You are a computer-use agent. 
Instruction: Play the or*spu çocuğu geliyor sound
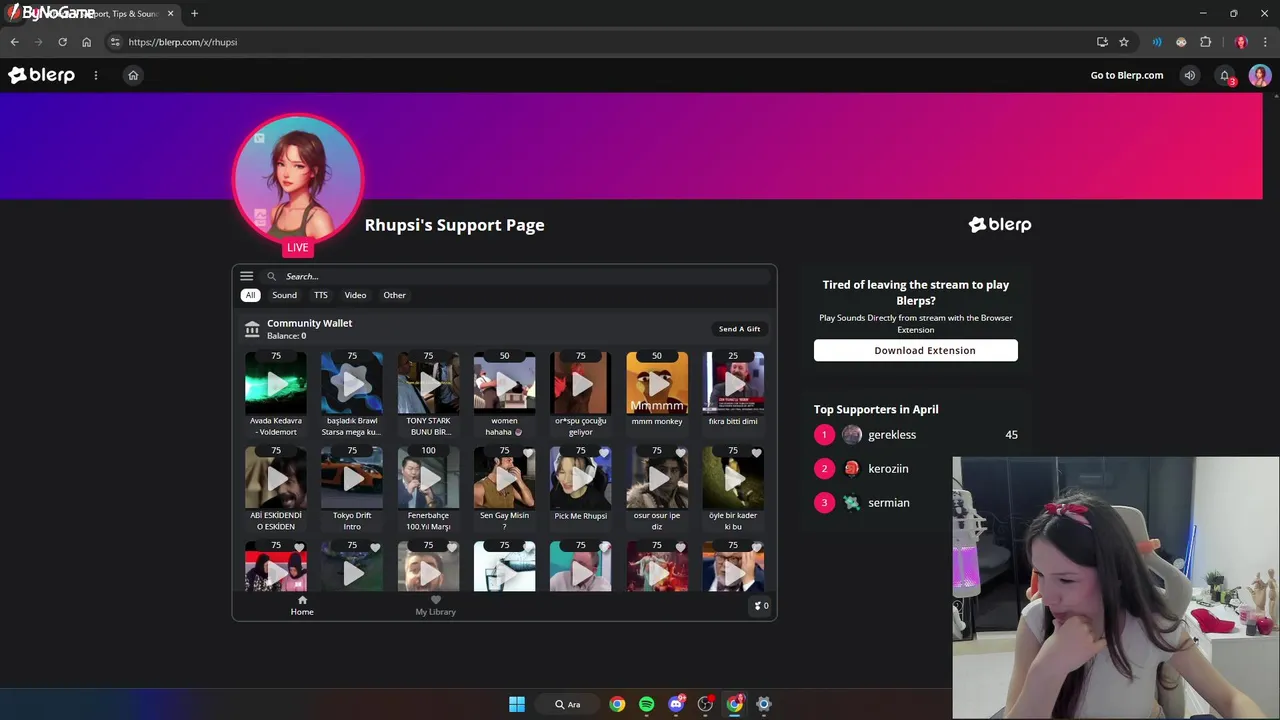click(581, 383)
